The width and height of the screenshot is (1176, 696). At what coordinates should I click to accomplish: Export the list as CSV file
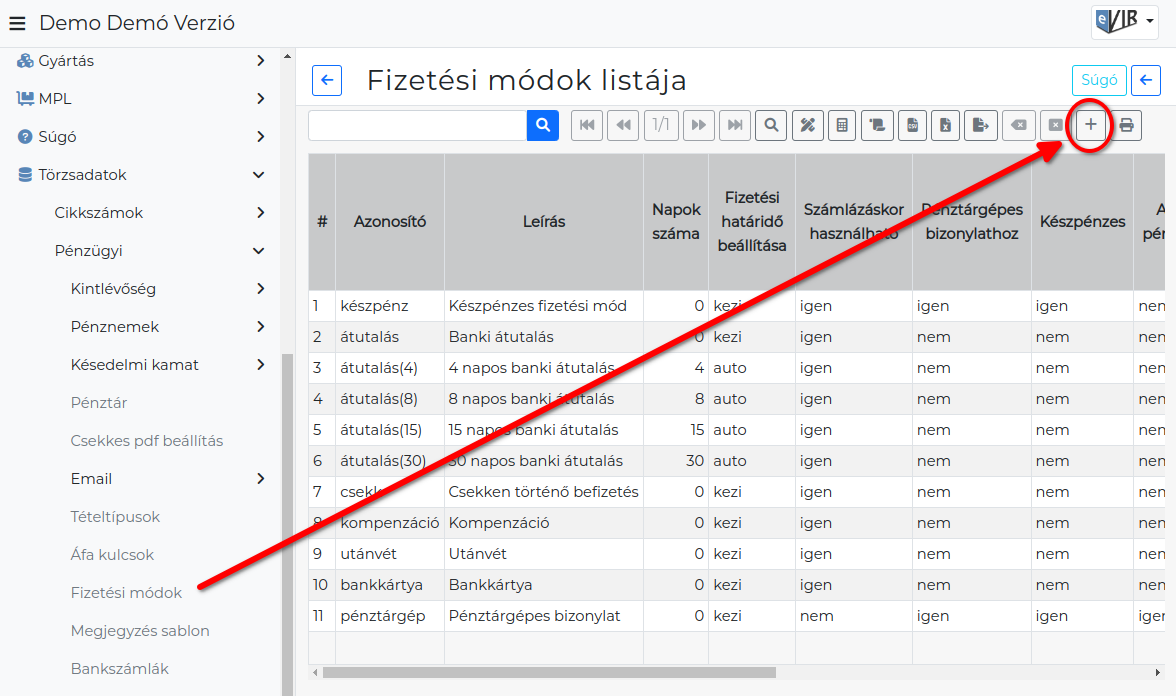[x=912, y=125]
